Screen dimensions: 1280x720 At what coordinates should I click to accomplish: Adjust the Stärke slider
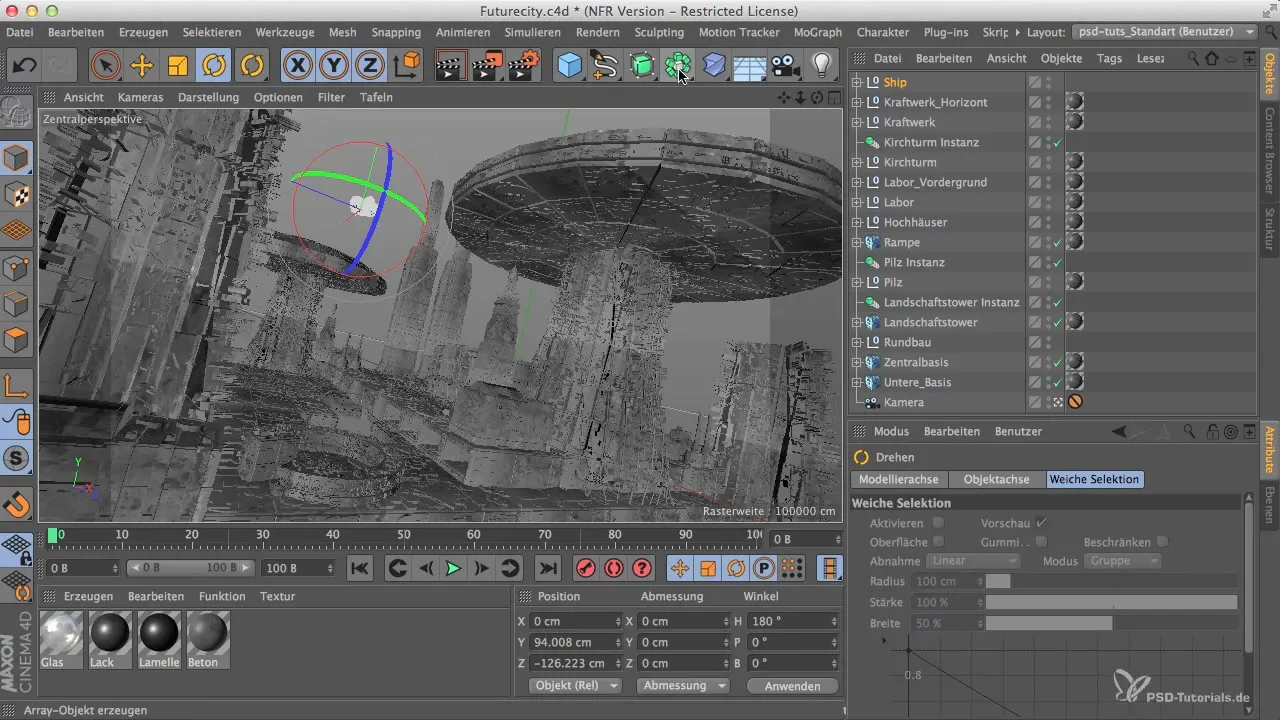click(x=1111, y=602)
